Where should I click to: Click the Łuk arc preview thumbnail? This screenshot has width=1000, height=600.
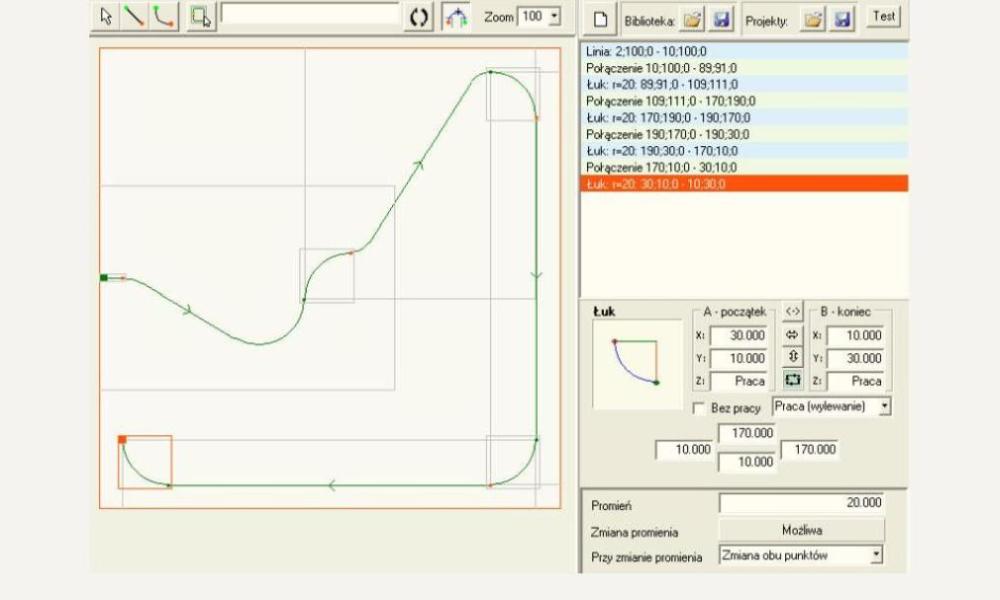click(637, 364)
